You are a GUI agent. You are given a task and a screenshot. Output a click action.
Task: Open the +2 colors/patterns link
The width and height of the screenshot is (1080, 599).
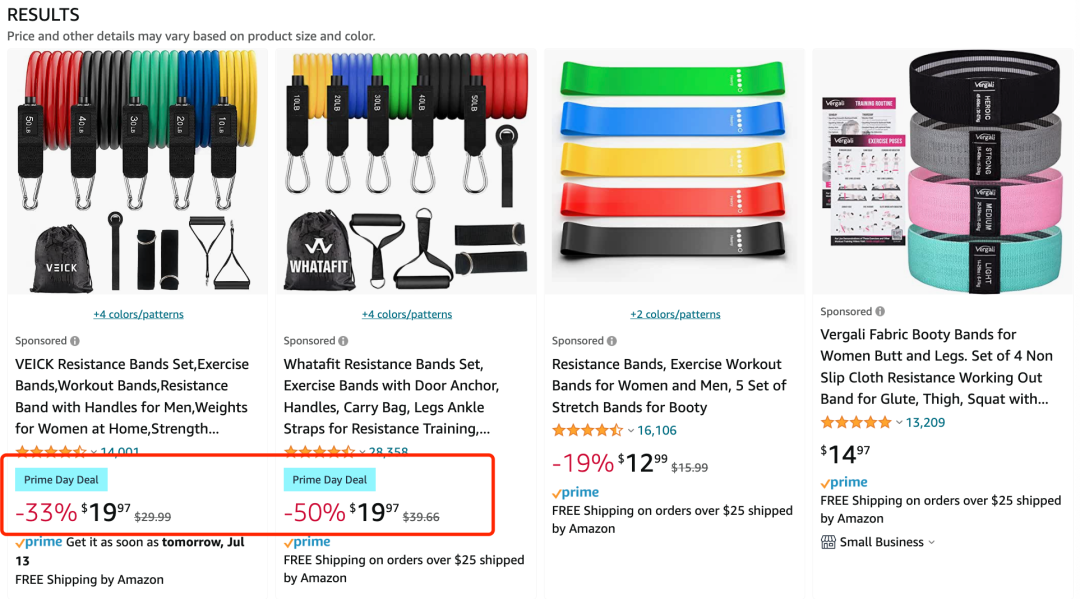(x=675, y=314)
